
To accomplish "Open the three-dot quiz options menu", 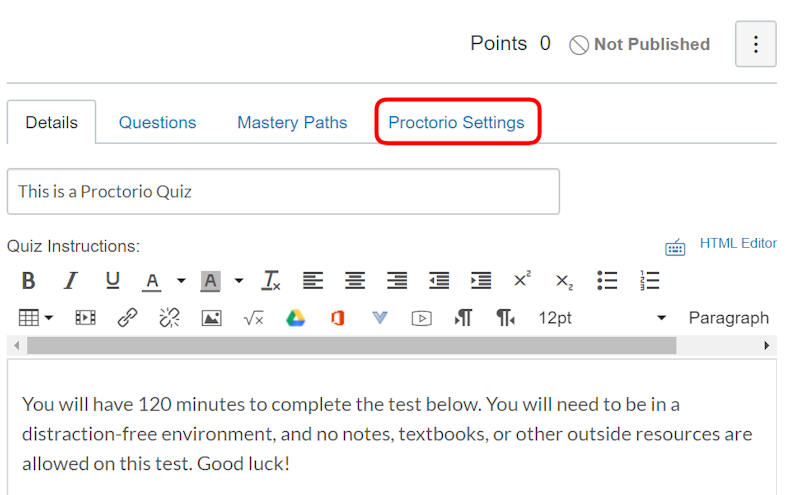I will pos(756,45).
